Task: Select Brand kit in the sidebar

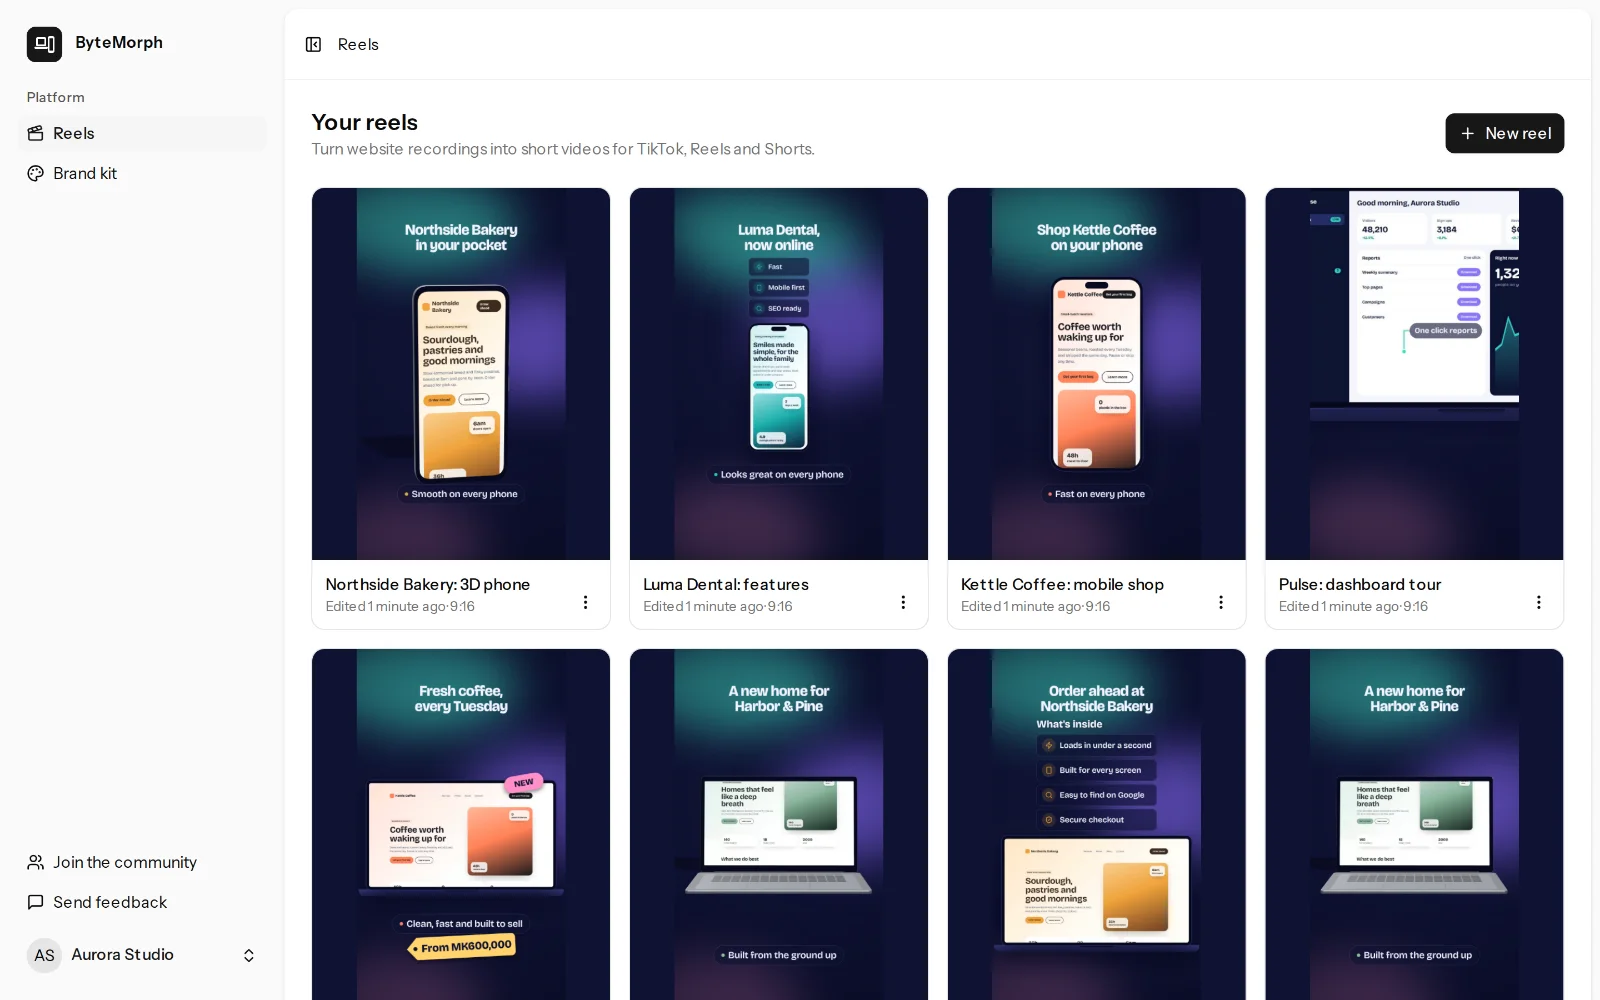Action: 142,173
